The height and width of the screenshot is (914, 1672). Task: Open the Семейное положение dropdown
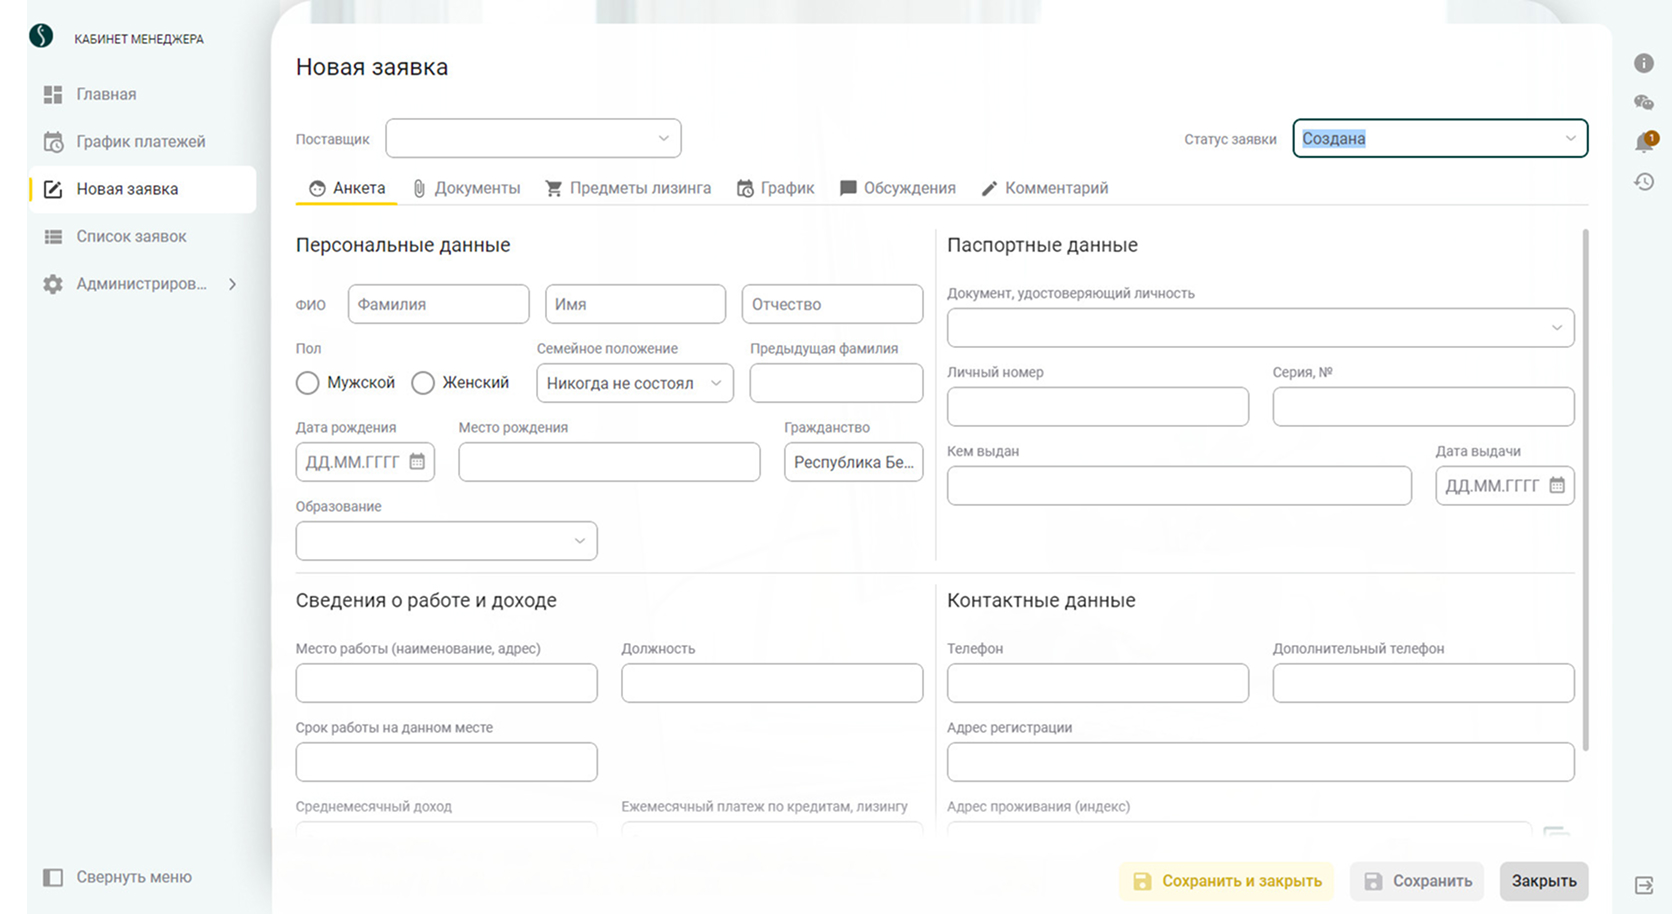635,383
